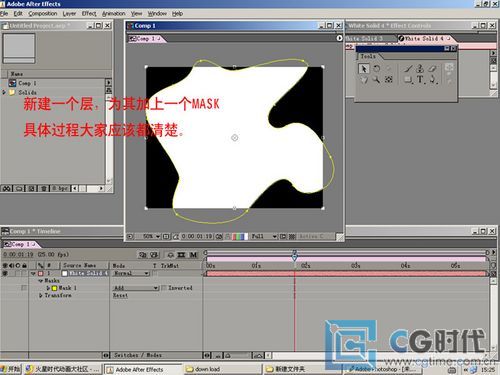500x375 pixels.
Task: Open Adobe After Effects taskbar button
Action: point(142,369)
